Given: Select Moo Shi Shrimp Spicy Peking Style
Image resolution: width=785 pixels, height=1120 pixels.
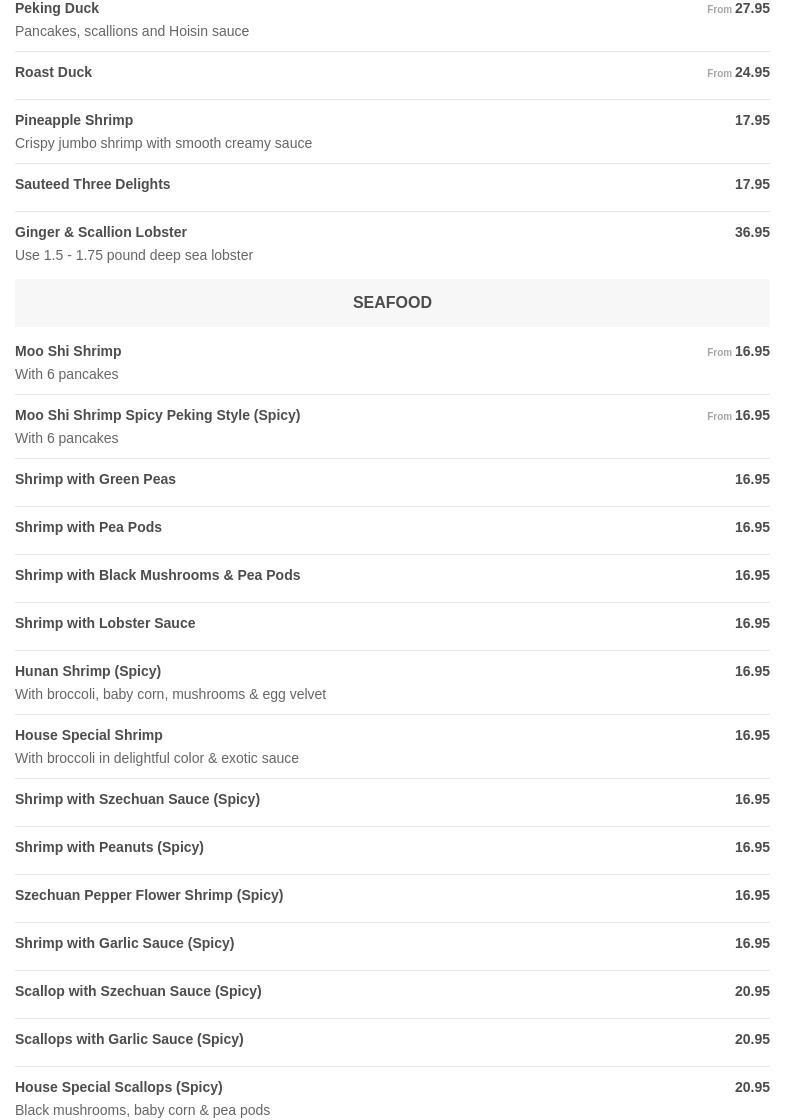Looking at the screenshot, I should pyautogui.click(x=157, y=416).
